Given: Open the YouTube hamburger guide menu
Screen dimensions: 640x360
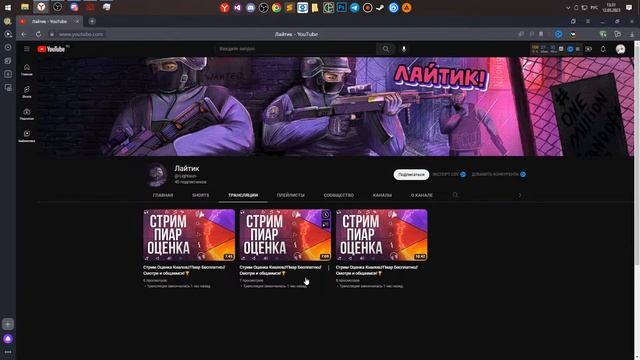Looking at the screenshot, I should click(27, 49).
